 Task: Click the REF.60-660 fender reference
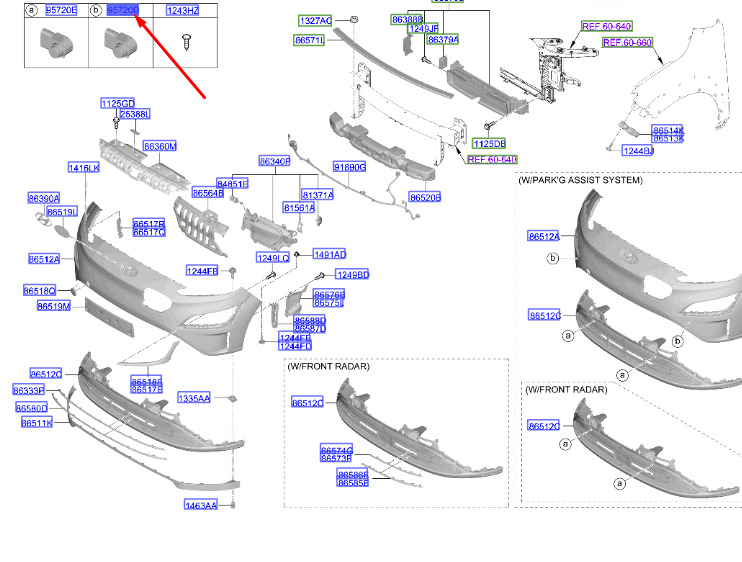(627, 43)
